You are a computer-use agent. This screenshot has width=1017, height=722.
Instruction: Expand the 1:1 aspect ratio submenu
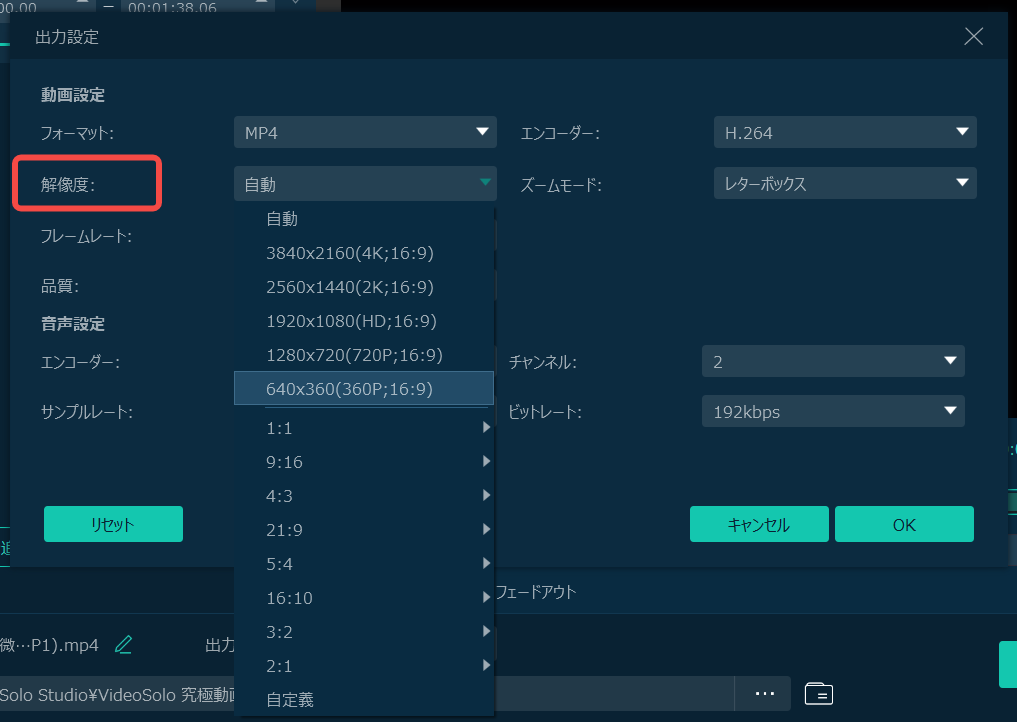tap(364, 428)
